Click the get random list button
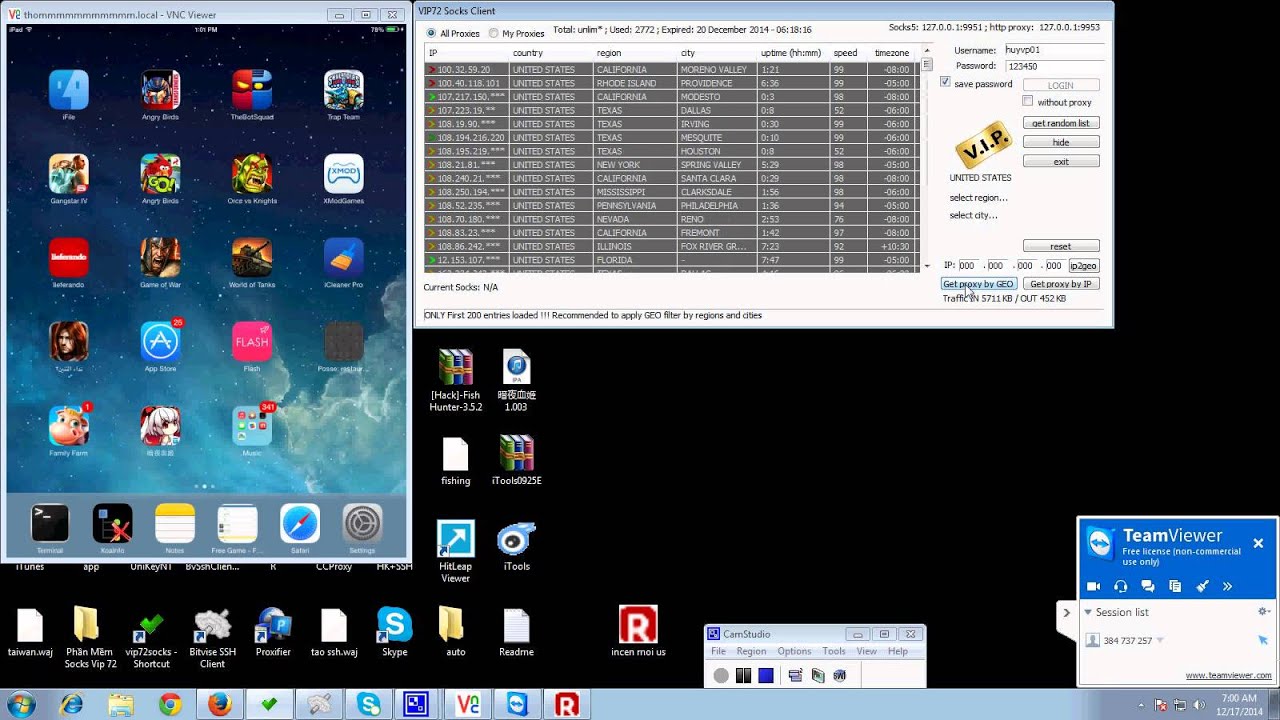Screen dimensions: 1280x720 1061,123
